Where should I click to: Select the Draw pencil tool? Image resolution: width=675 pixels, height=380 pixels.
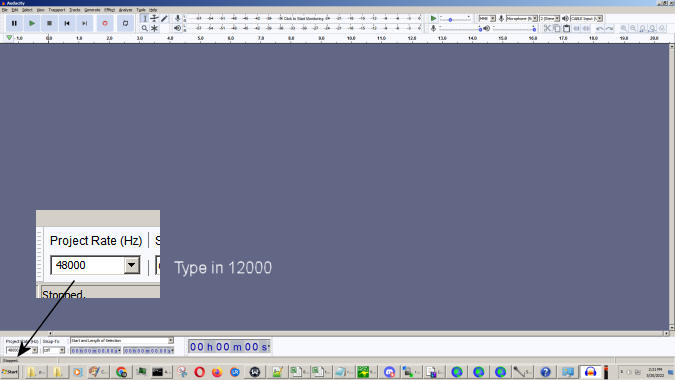pyautogui.click(x=164, y=19)
